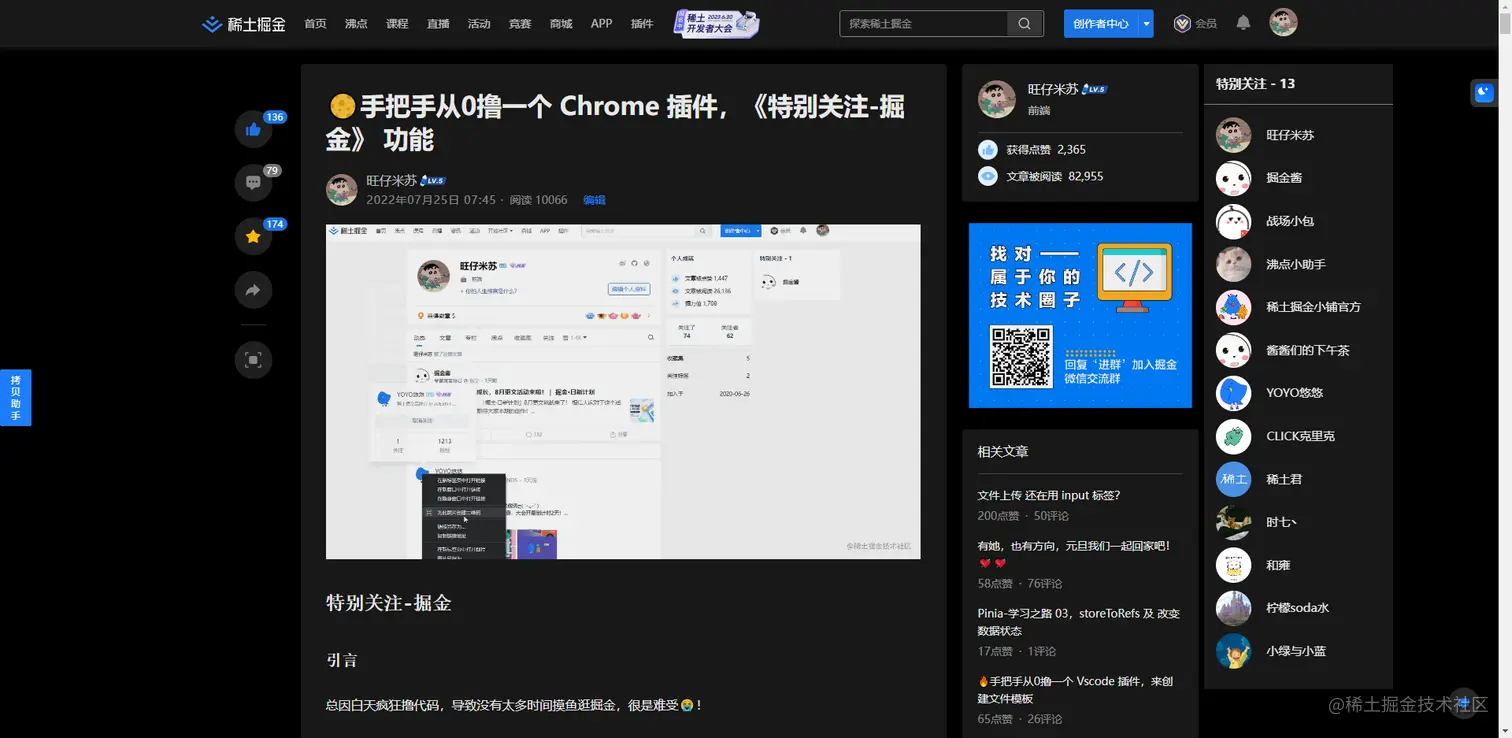Open the 稀土开发者大会 banner
1512x738 pixels.
click(x=716, y=24)
